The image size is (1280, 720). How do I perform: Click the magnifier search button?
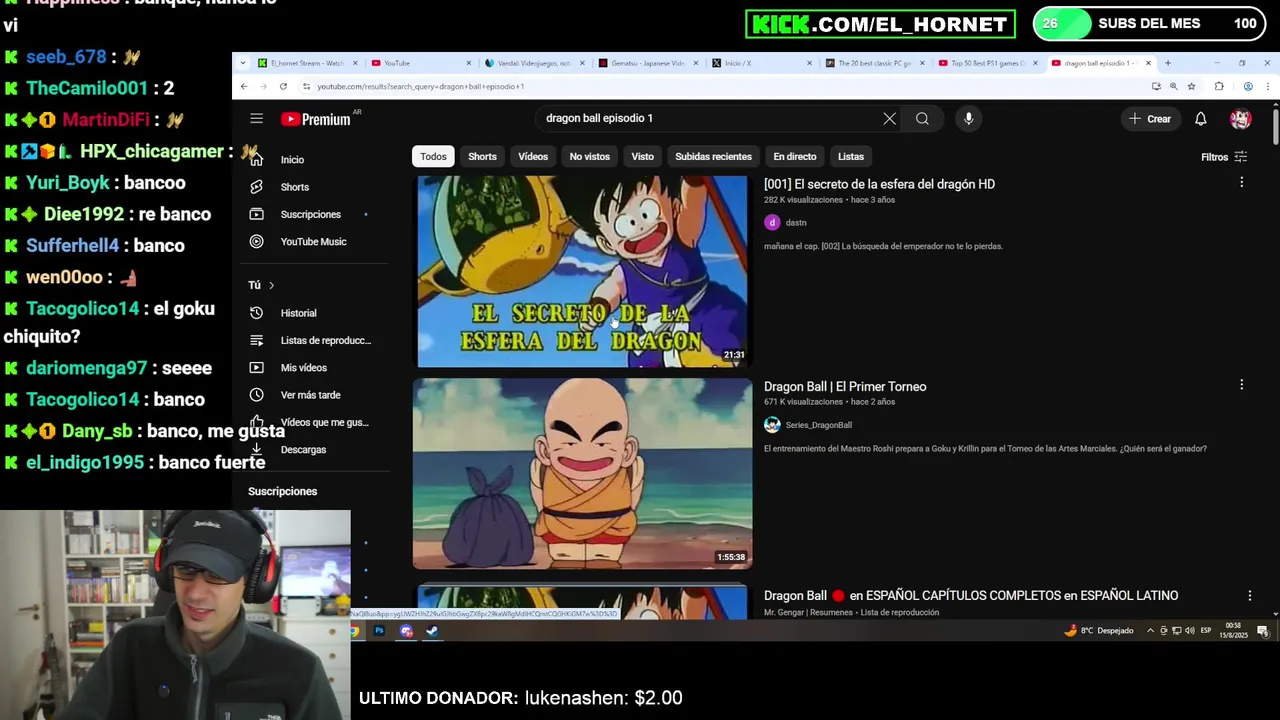[922, 119]
